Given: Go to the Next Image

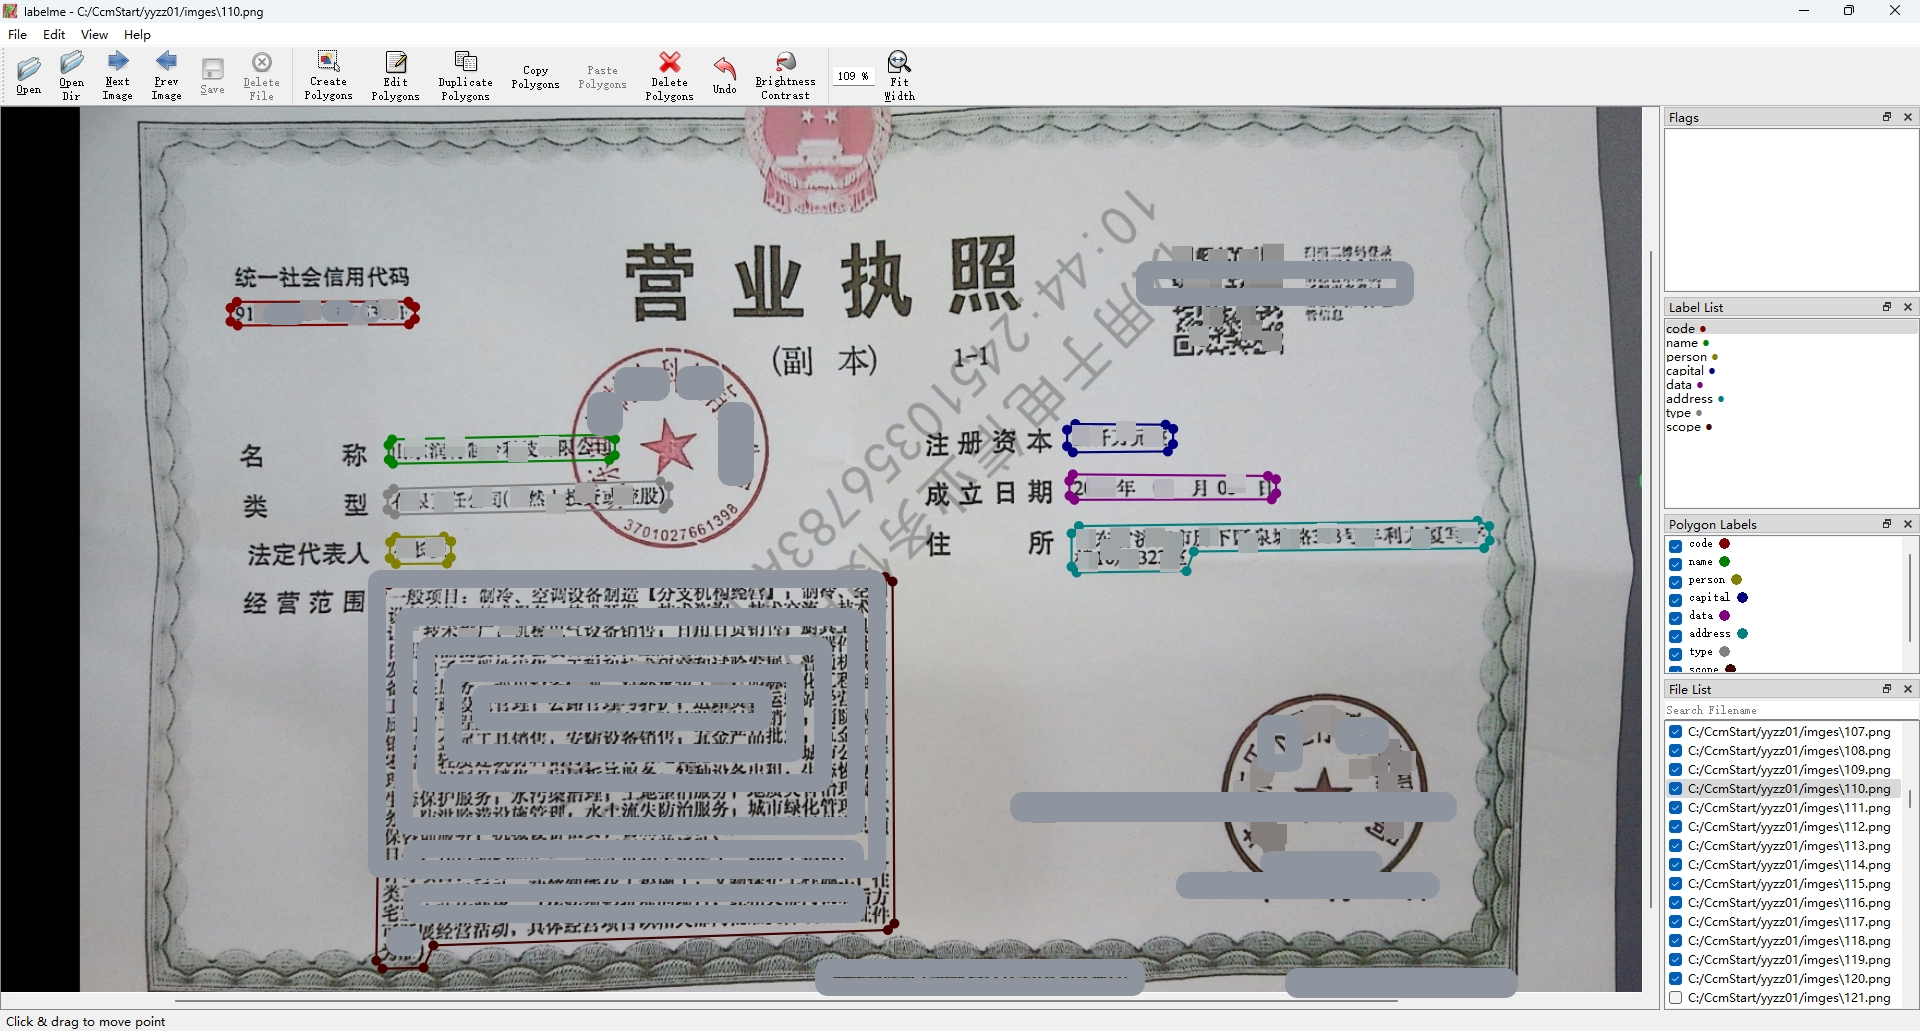Looking at the screenshot, I should tap(117, 75).
